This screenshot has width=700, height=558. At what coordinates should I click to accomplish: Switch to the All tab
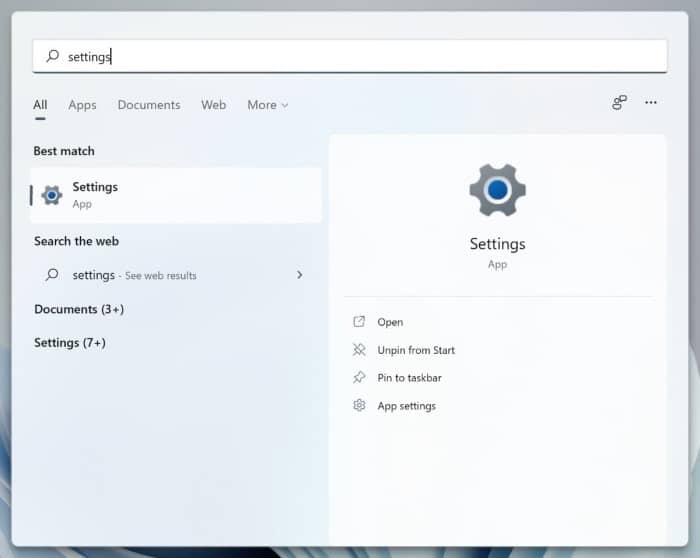(x=40, y=105)
